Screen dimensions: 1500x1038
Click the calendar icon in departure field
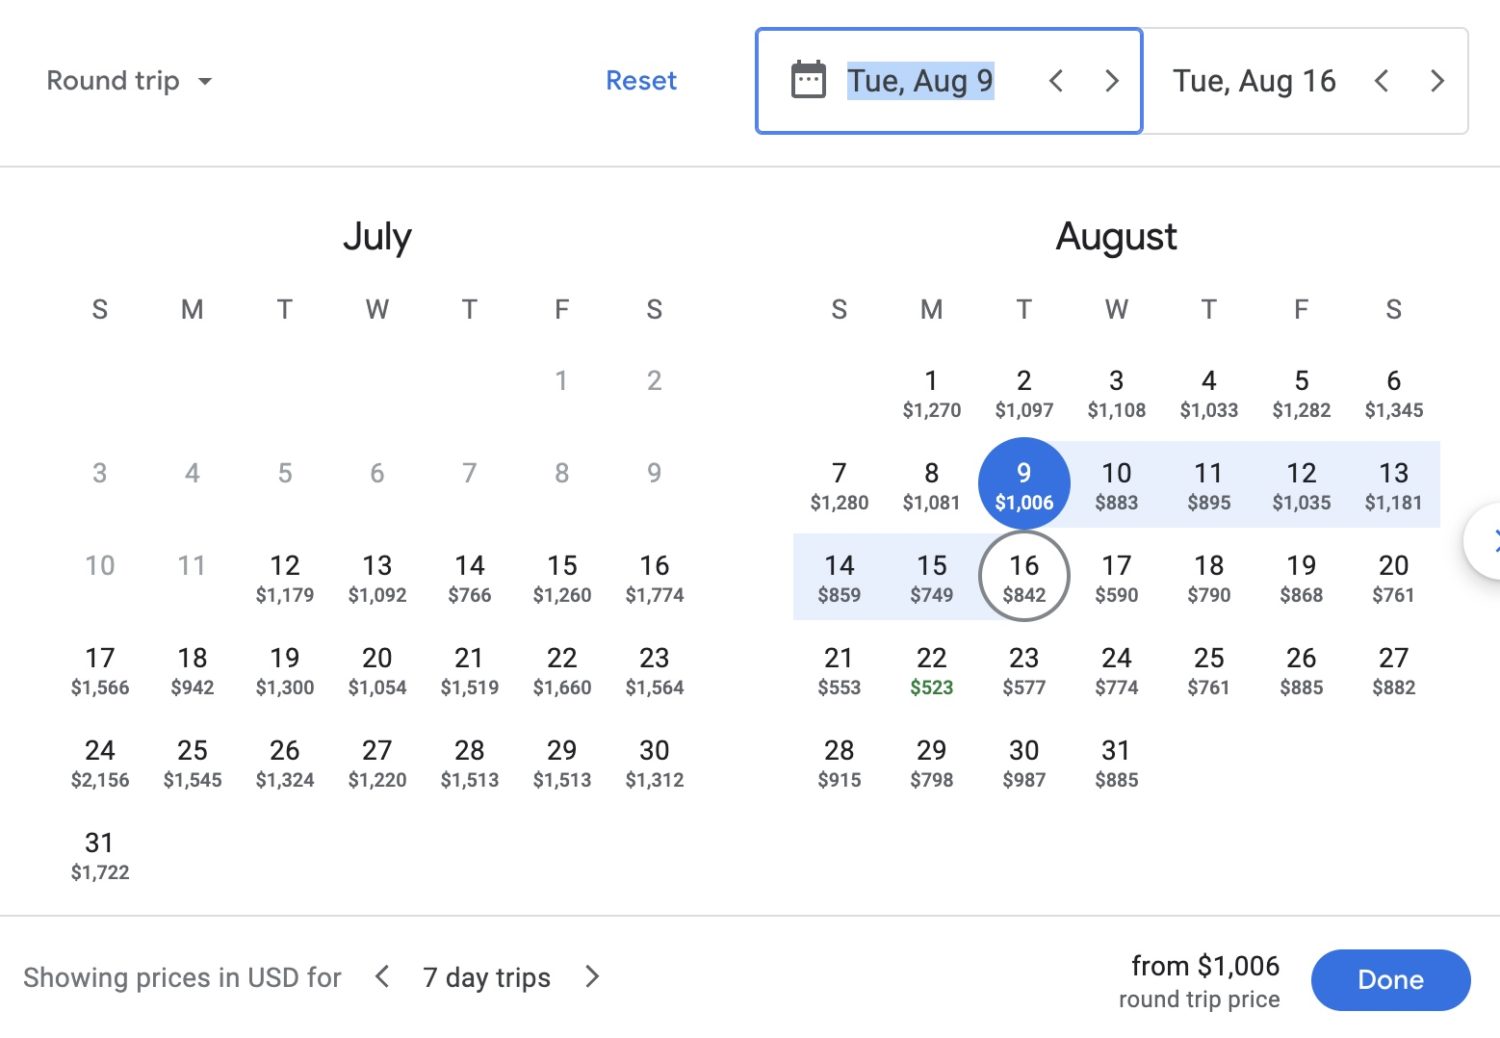pos(808,80)
